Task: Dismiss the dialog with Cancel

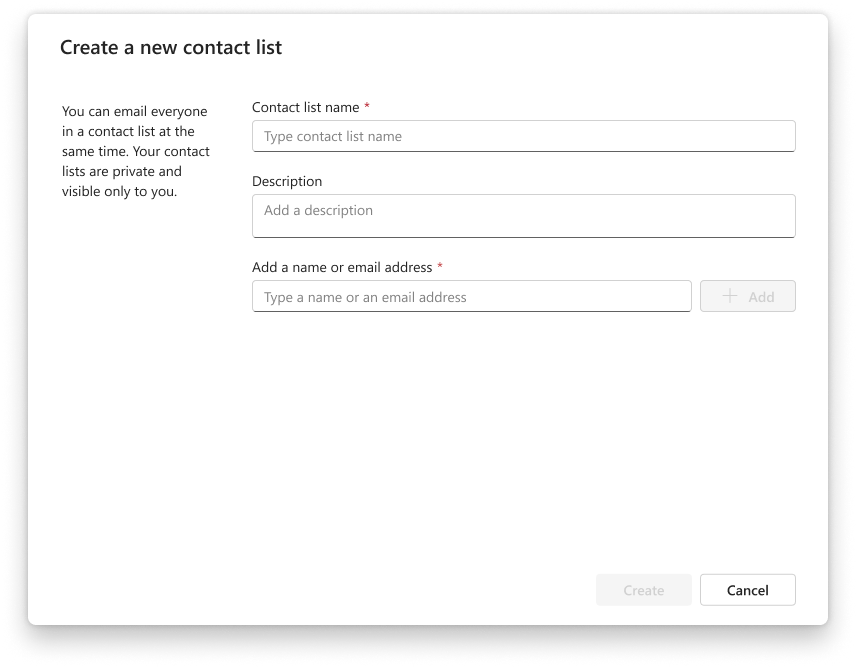Action: click(747, 590)
